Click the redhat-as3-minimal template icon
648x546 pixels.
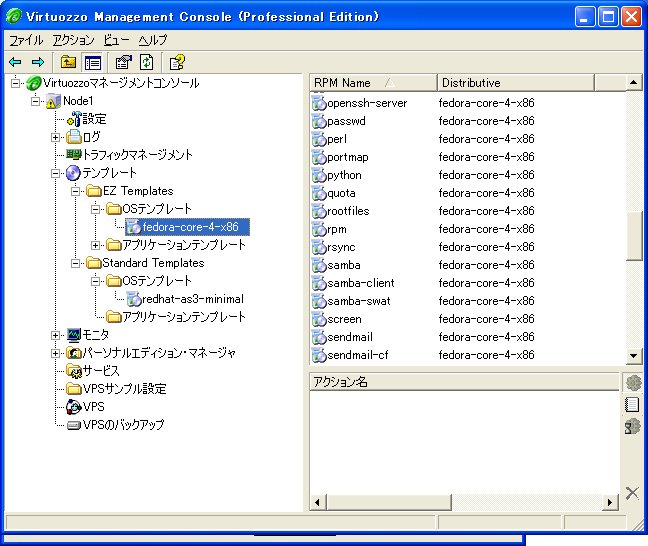coord(133,299)
